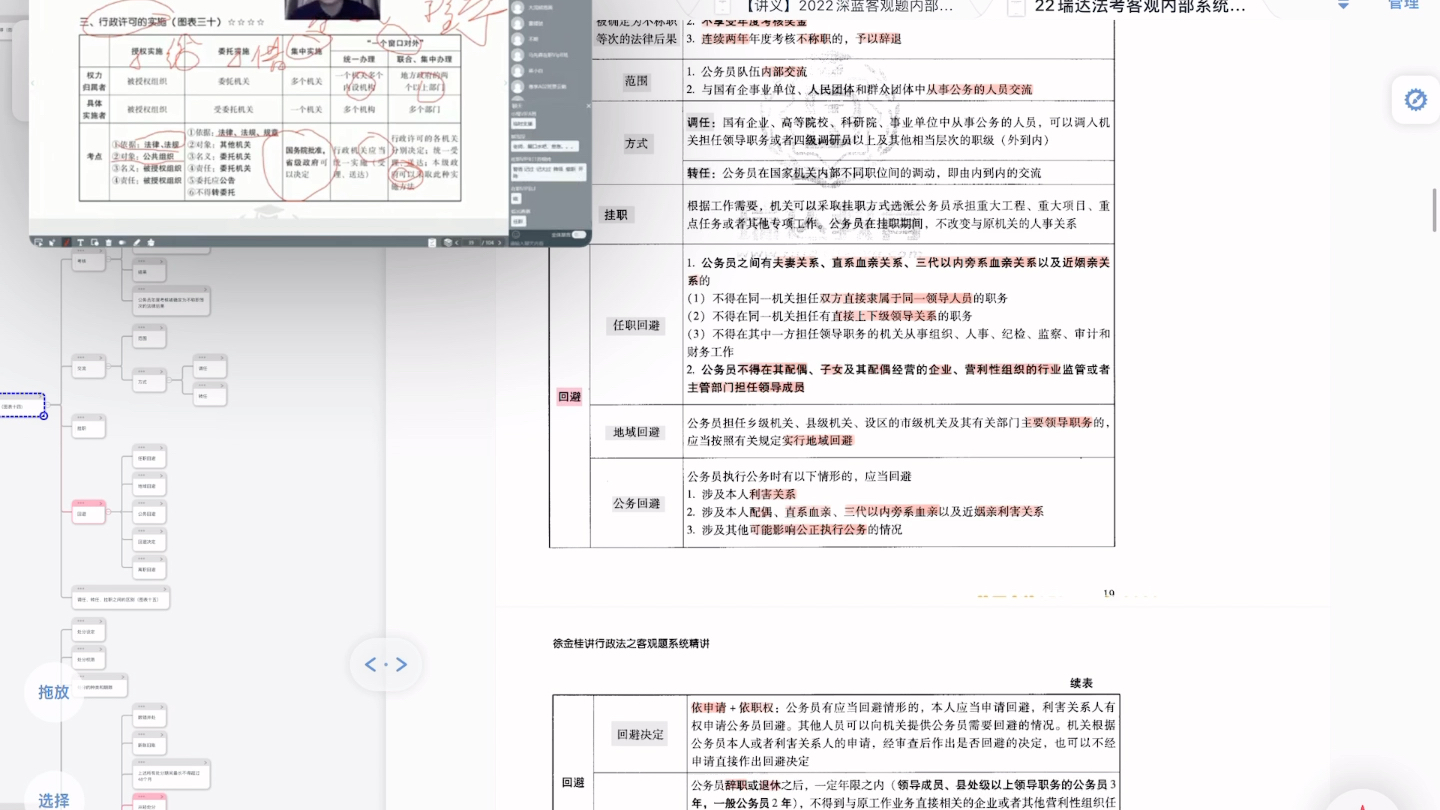The width and height of the screenshot is (1440, 810).
Task: Select the 调任、转任、挂职之间的区别 node
Action: point(121,597)
